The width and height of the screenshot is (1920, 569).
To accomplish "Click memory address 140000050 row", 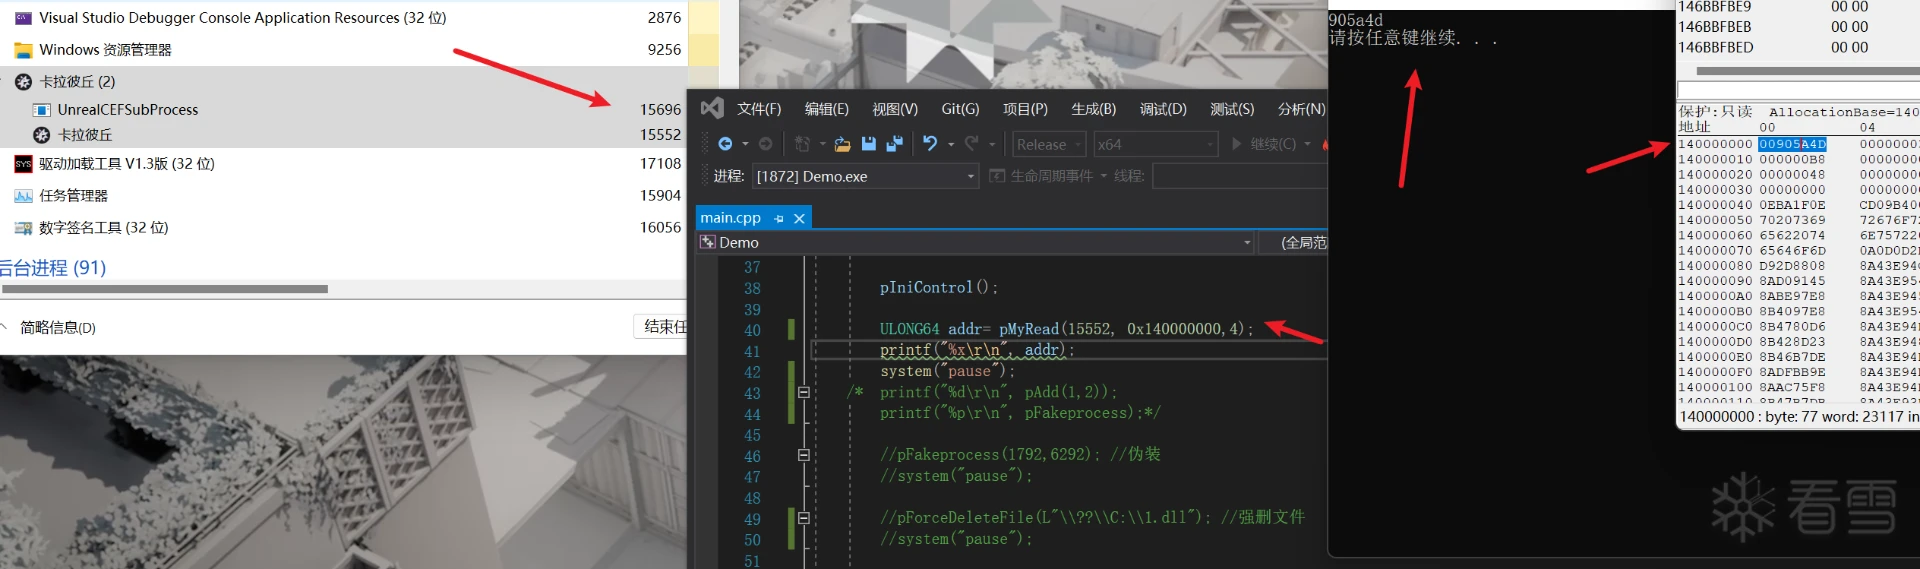I will 1798,220.
